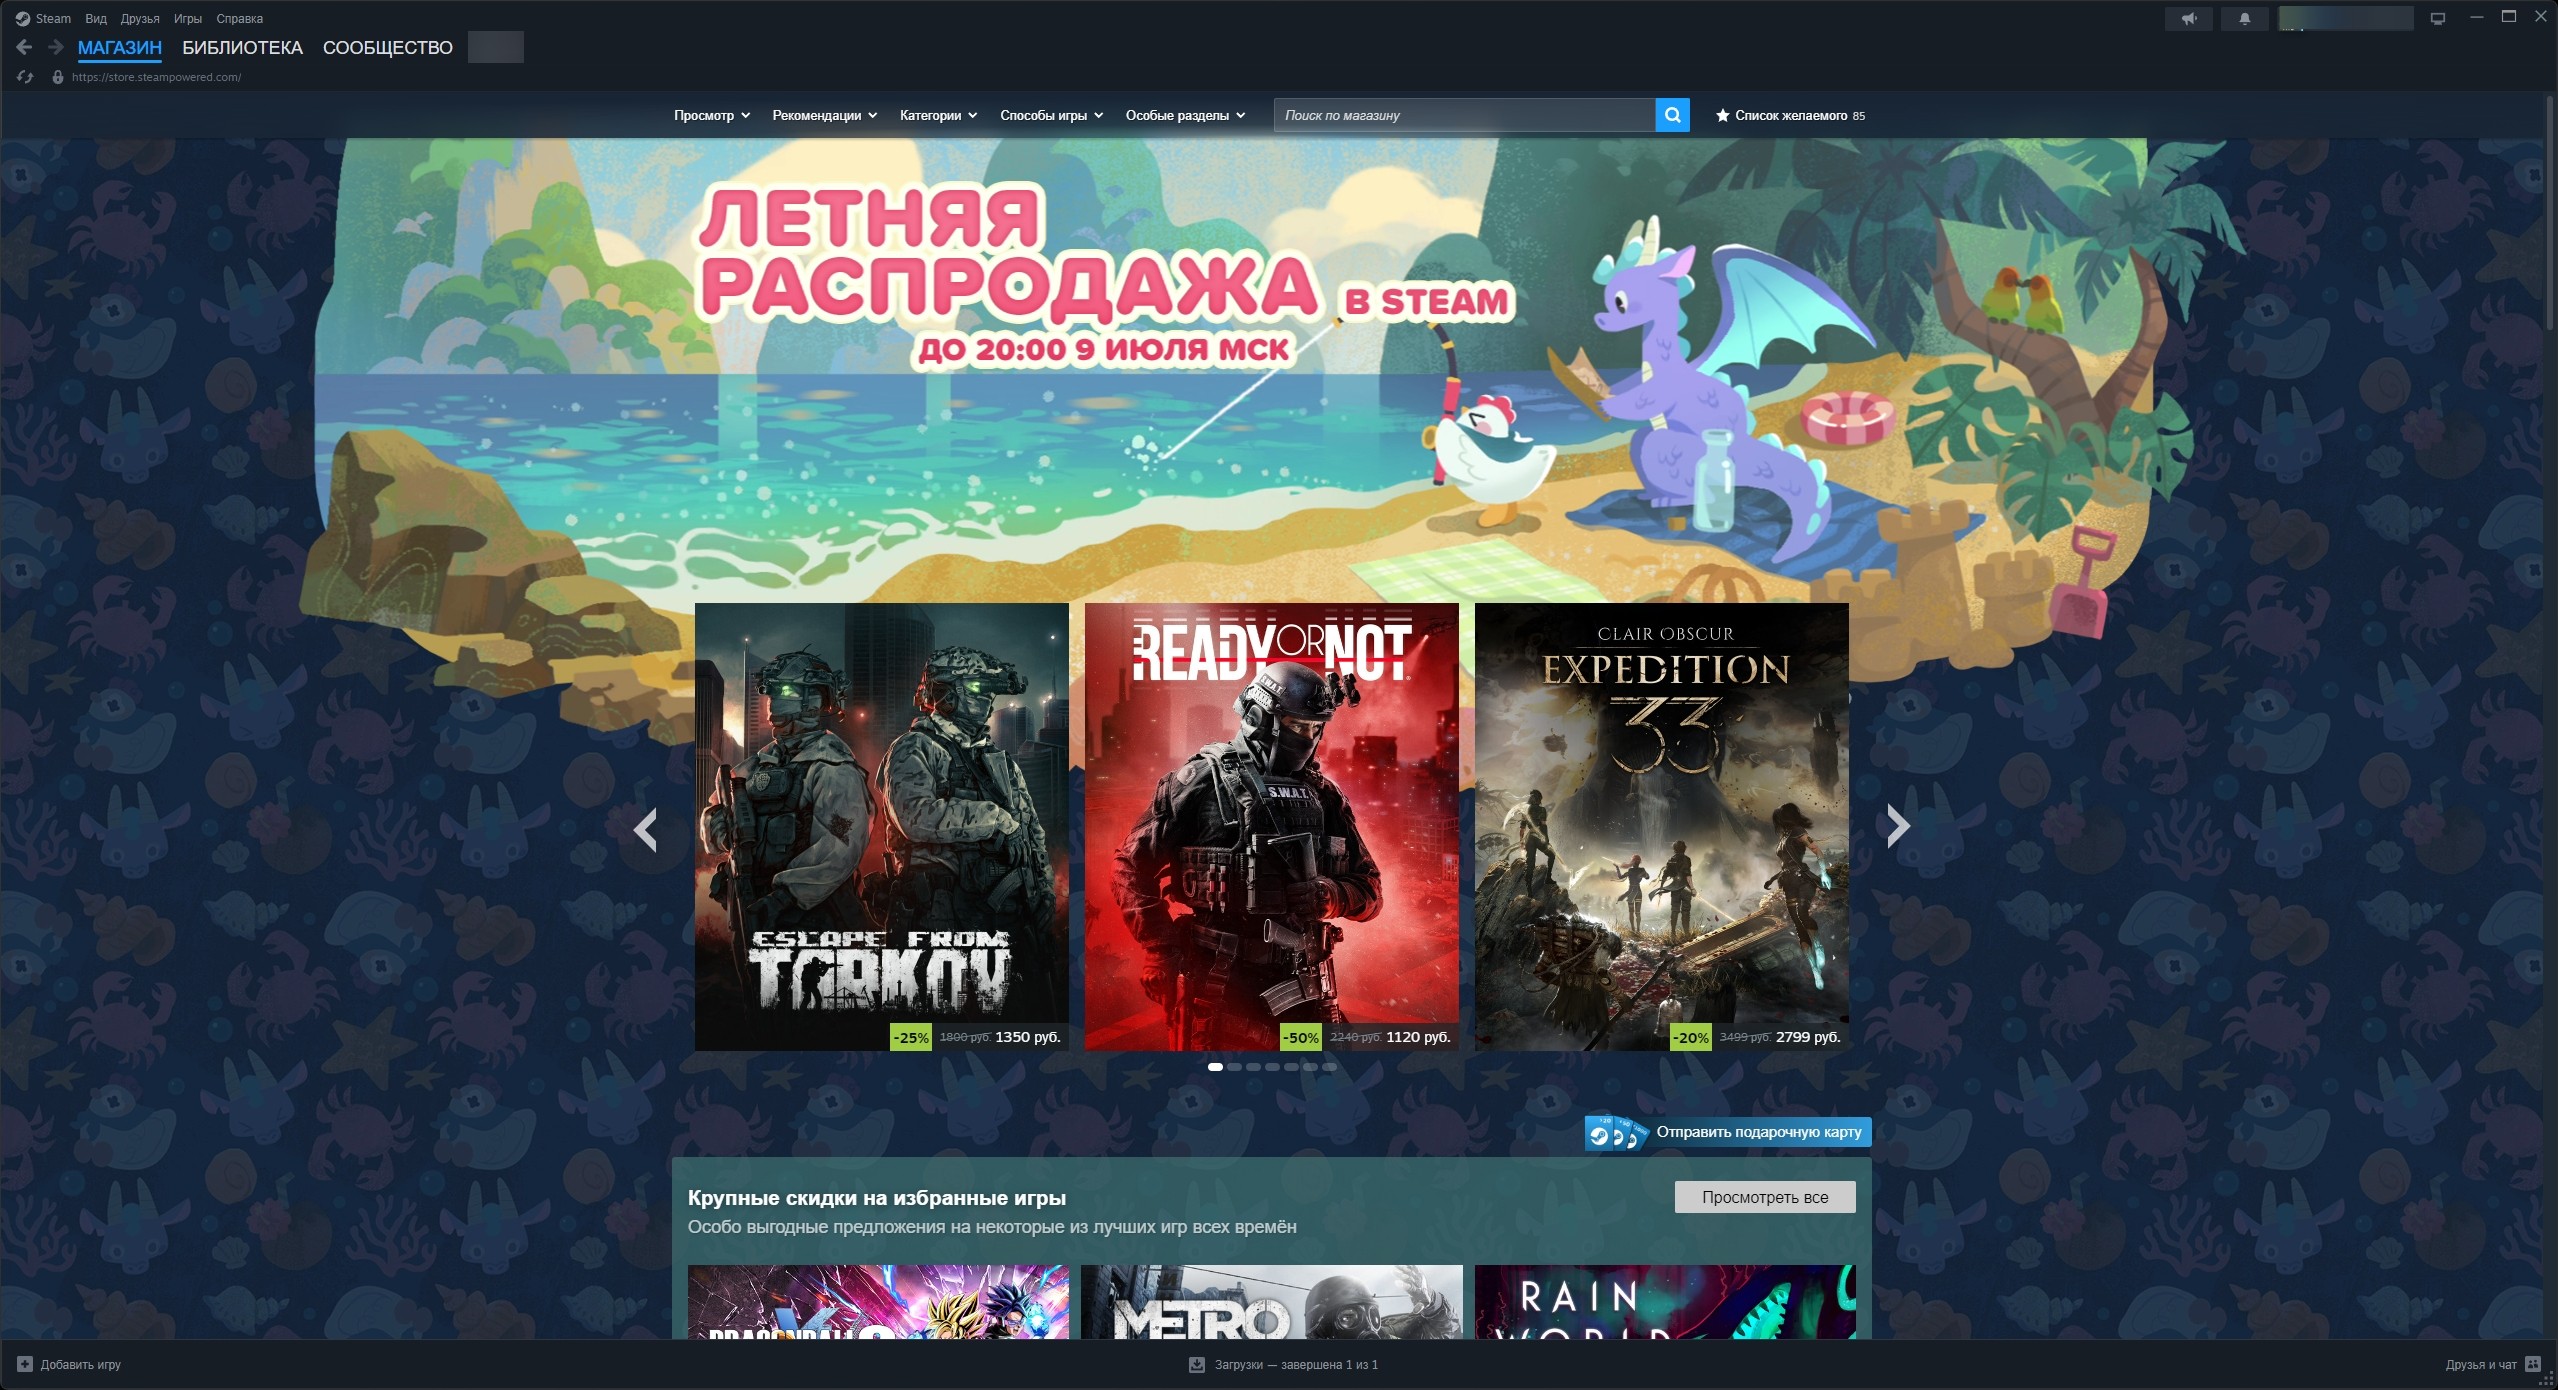The width and height of the screenshot is (2558, 1390).
Task: Switch to the СООБЩЕСТВО tab
Action: click(388, 47)
